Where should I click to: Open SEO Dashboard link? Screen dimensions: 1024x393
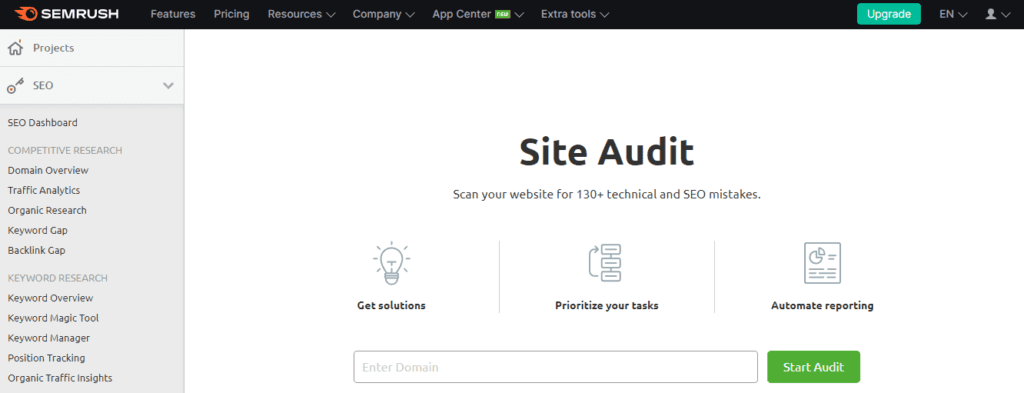point(42,123)
